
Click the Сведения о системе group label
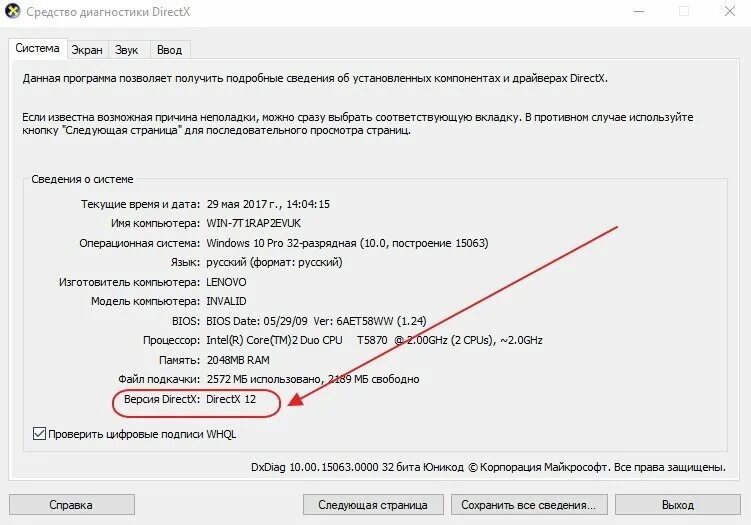(82, 179)
